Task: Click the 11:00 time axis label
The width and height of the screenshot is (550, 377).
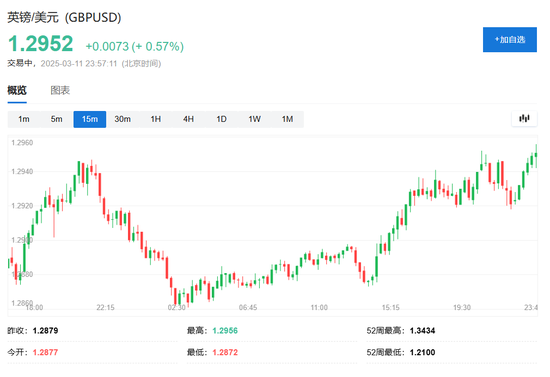Action: (x=319, y=308)
